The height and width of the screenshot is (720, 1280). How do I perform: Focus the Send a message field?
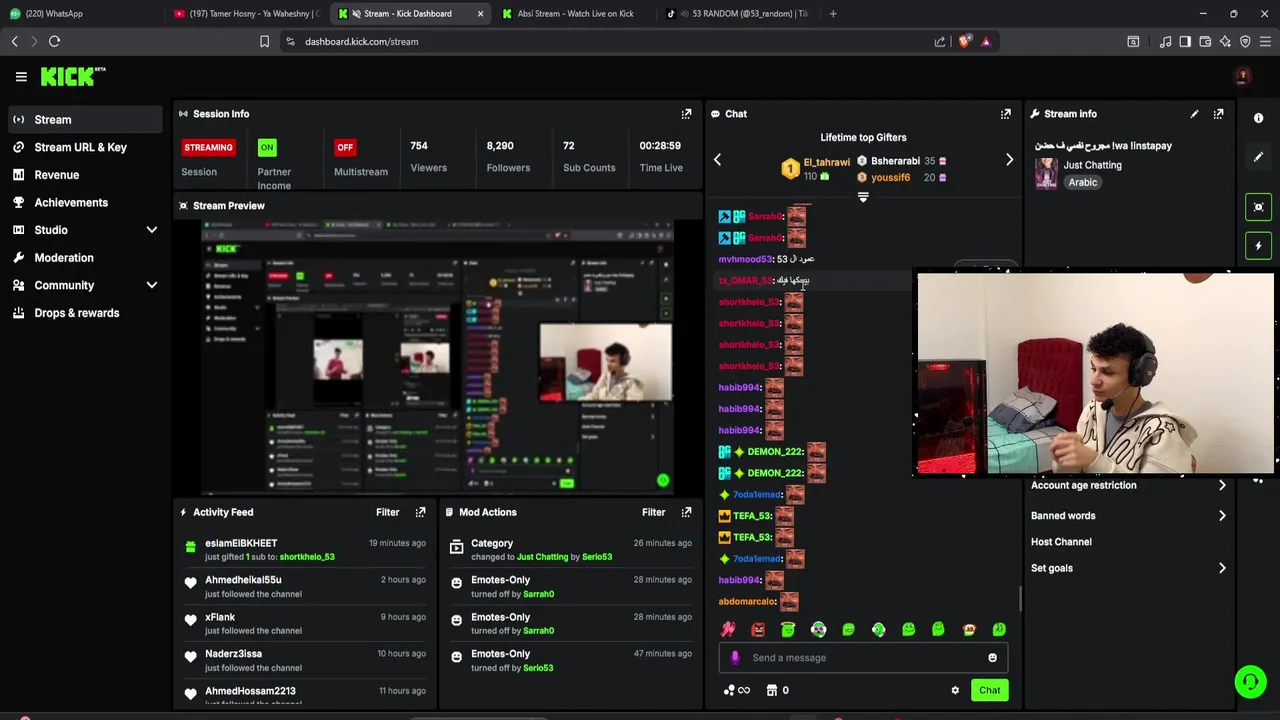[865, 658]
